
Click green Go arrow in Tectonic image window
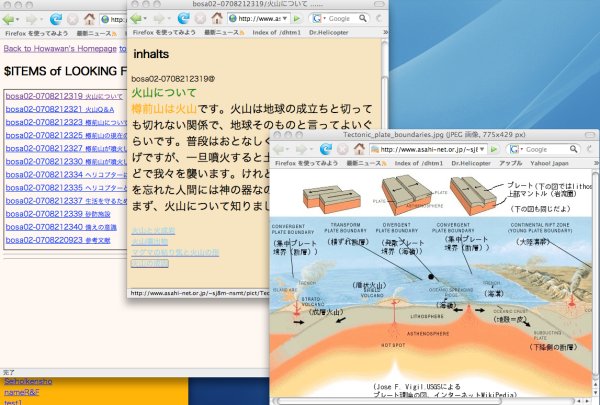(x=494, y=149)
